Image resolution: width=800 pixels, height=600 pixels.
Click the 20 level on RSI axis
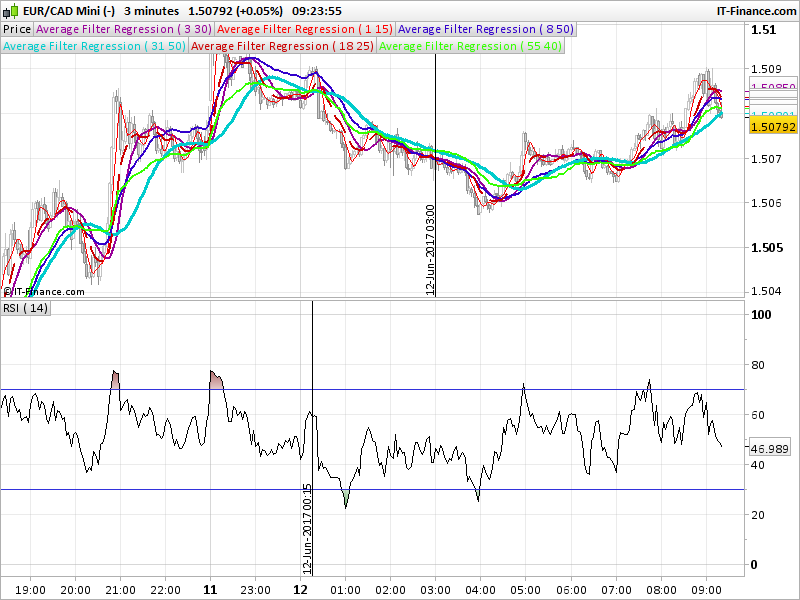pyautogui.click(x=758, y=515)
